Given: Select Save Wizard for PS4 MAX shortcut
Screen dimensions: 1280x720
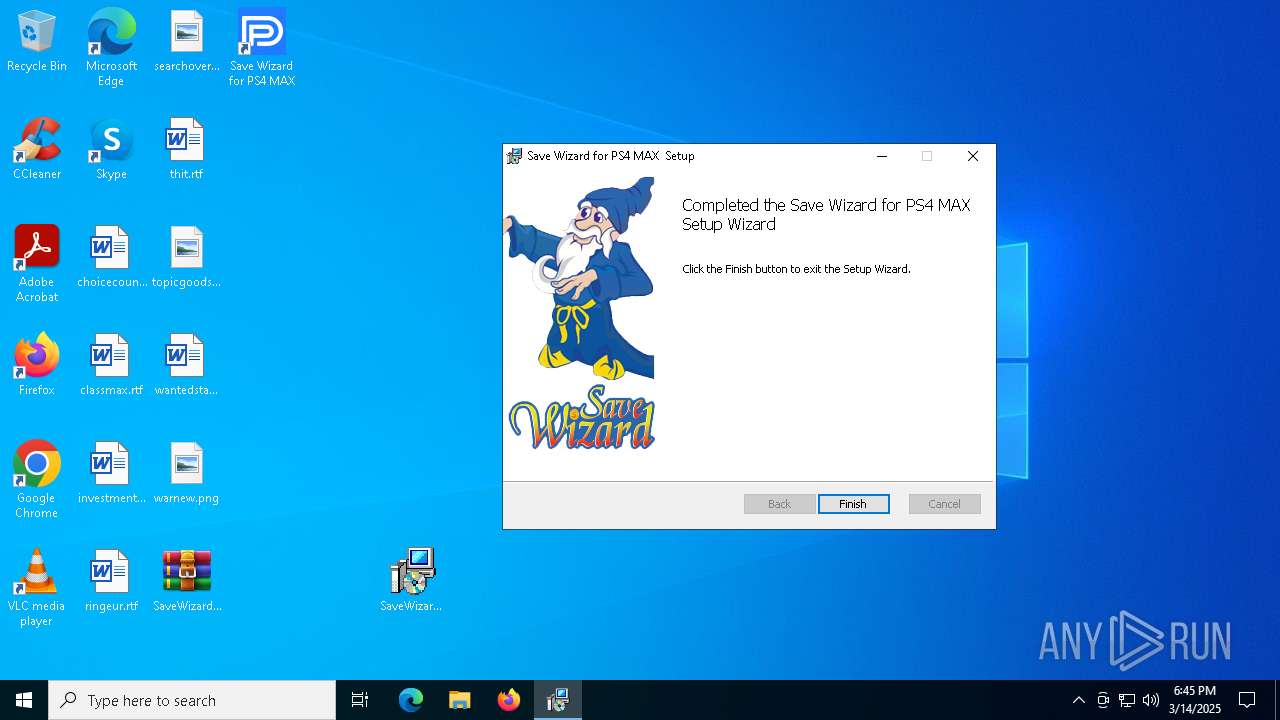Looking at the screenshot, I should click(x=262, y=48).
